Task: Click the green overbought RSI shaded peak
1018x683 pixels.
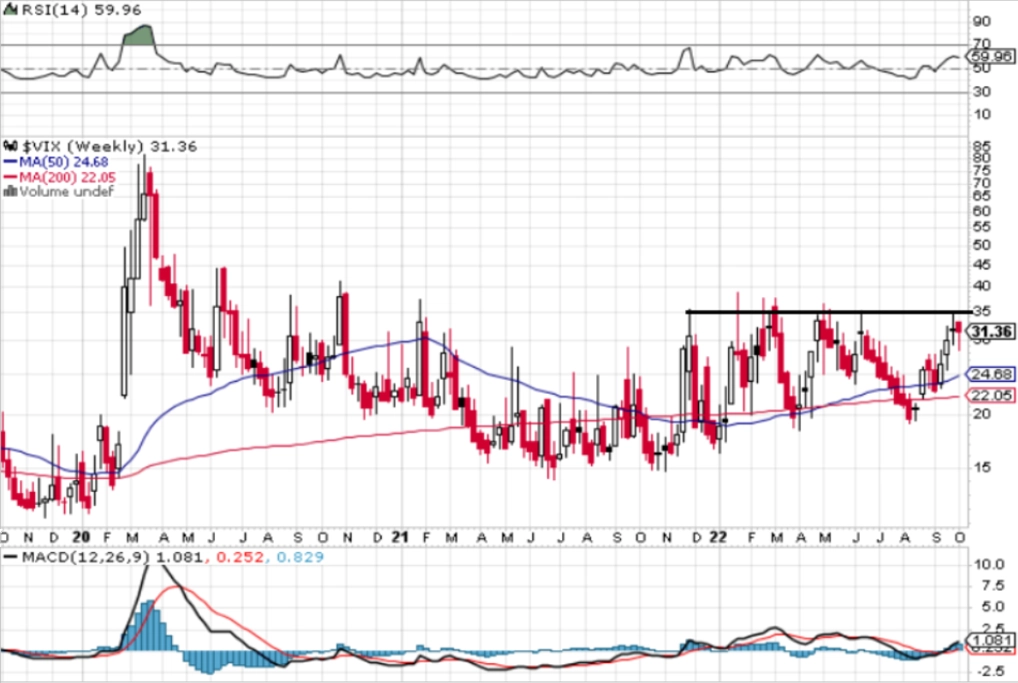Action: 139,35
